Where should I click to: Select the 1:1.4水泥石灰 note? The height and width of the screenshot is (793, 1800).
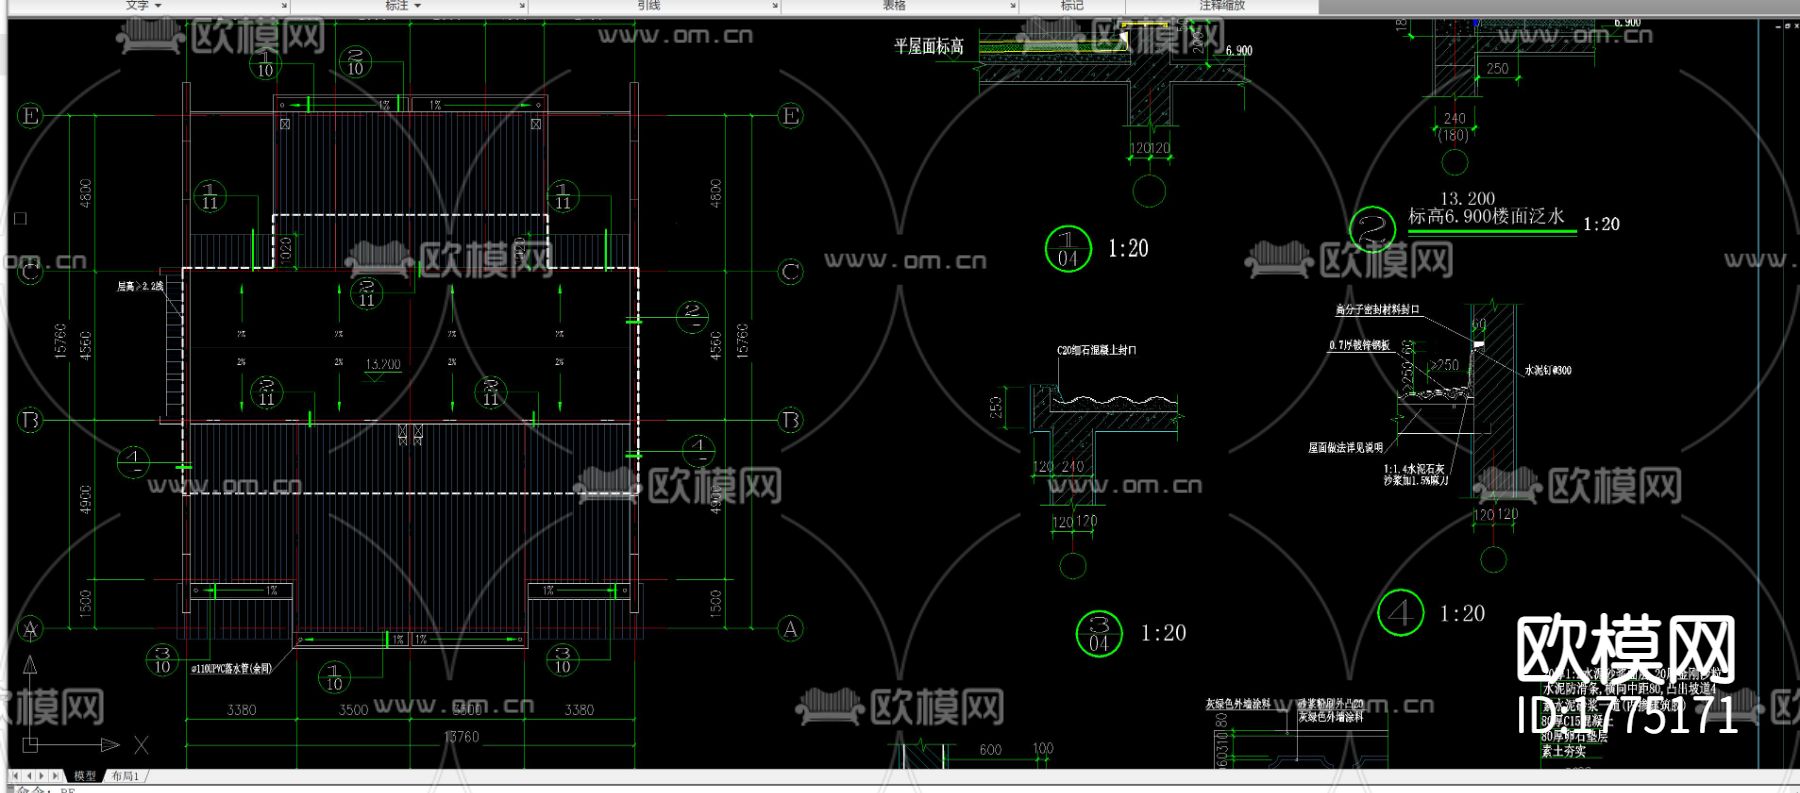(1414, 469)
